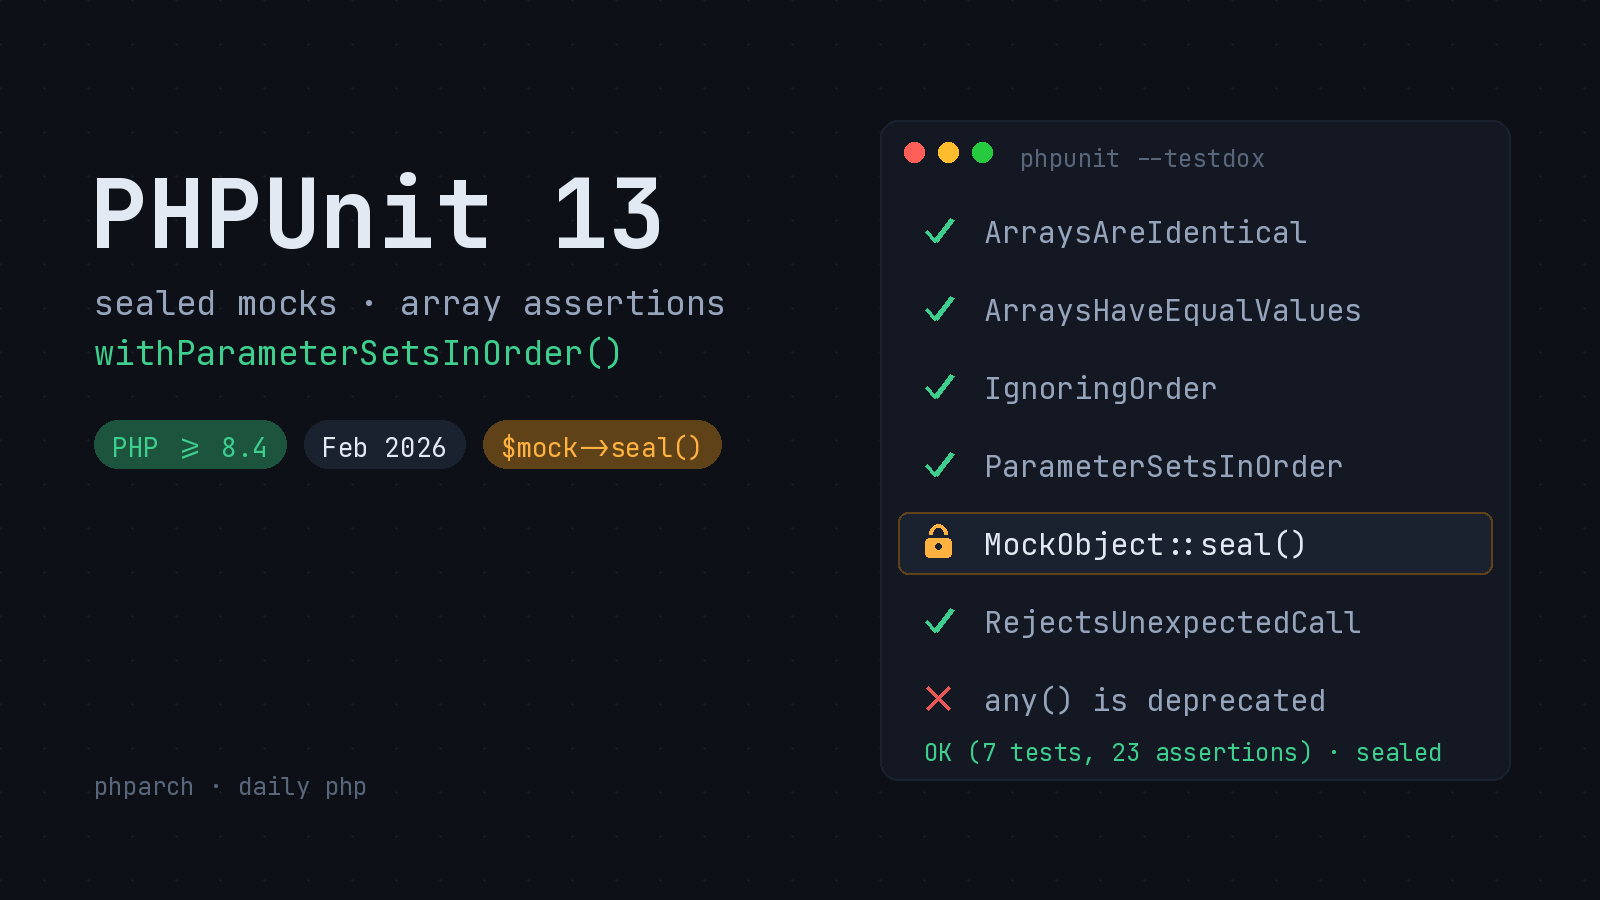1600x900 pixels.
Task: Select the ParameterSetsInOrder test row text
Action: click(1164, 466)
